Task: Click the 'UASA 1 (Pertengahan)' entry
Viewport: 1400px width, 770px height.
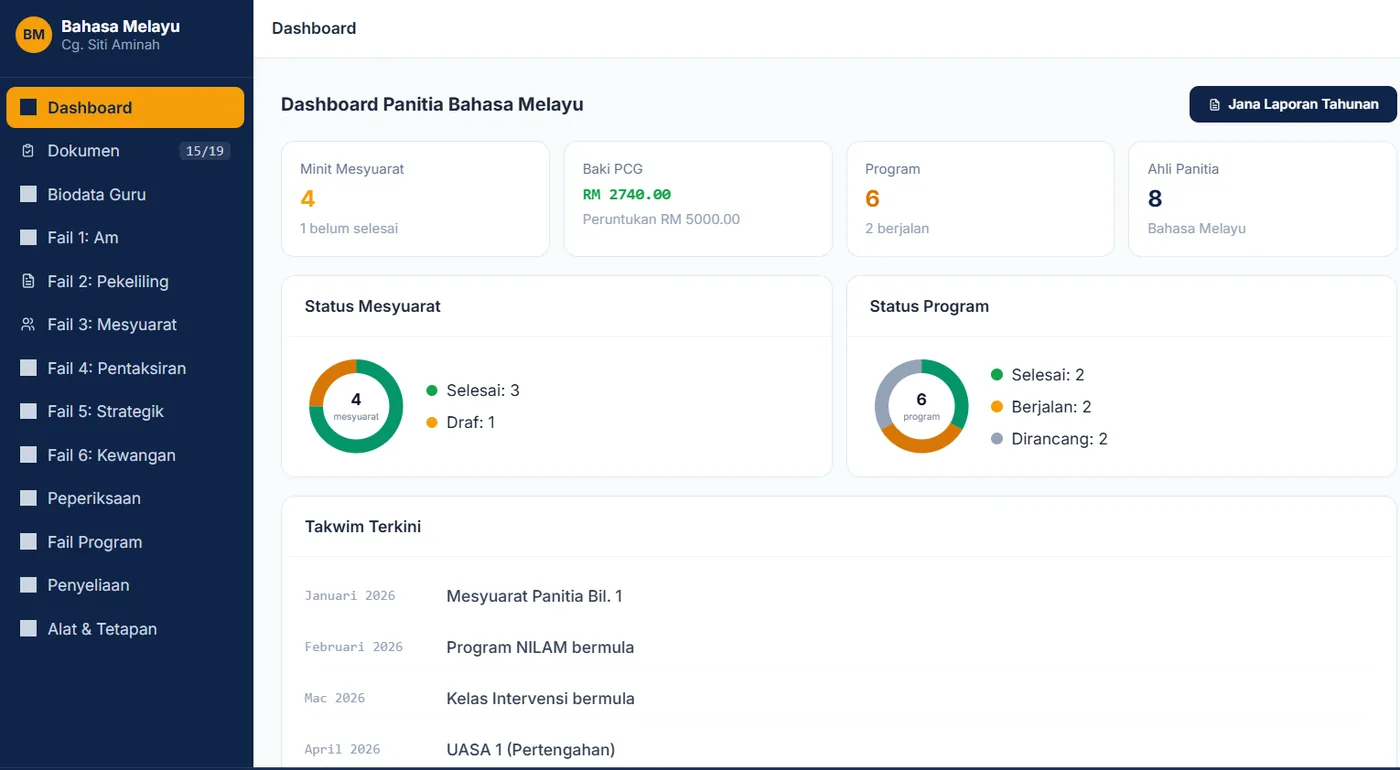Action: 531,749
